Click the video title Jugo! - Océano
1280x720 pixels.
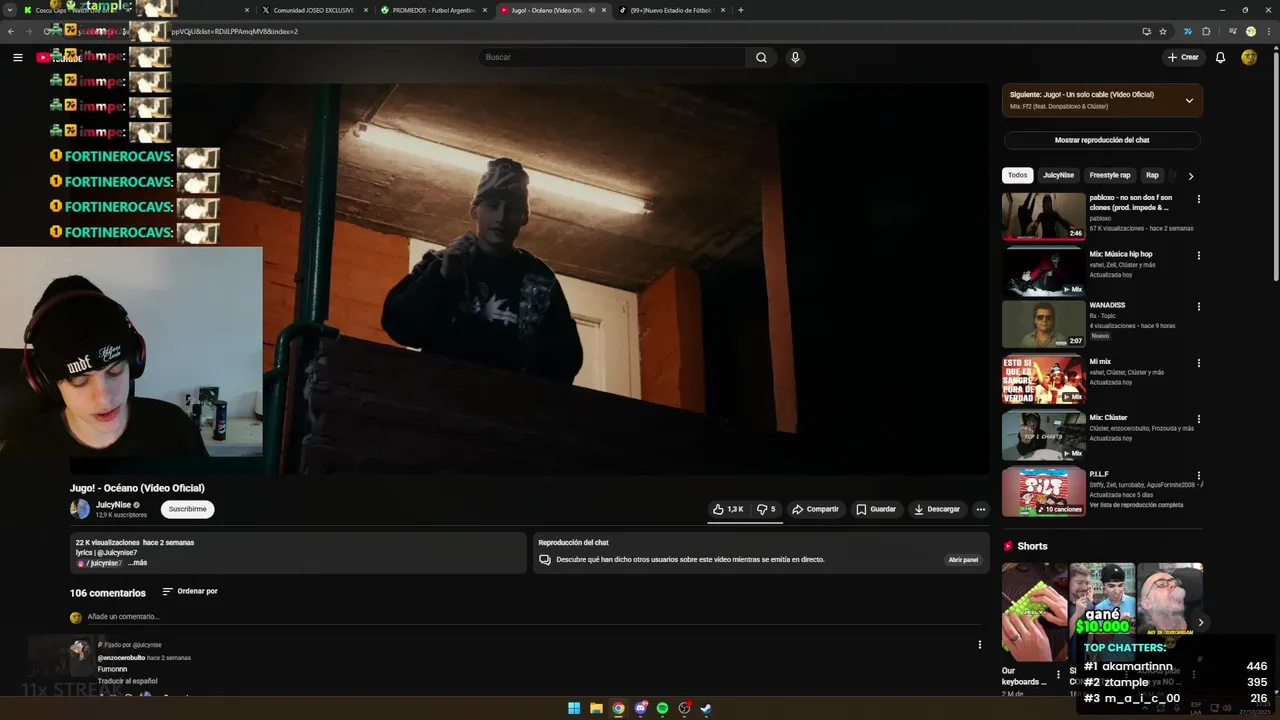[x=137, y=488]
